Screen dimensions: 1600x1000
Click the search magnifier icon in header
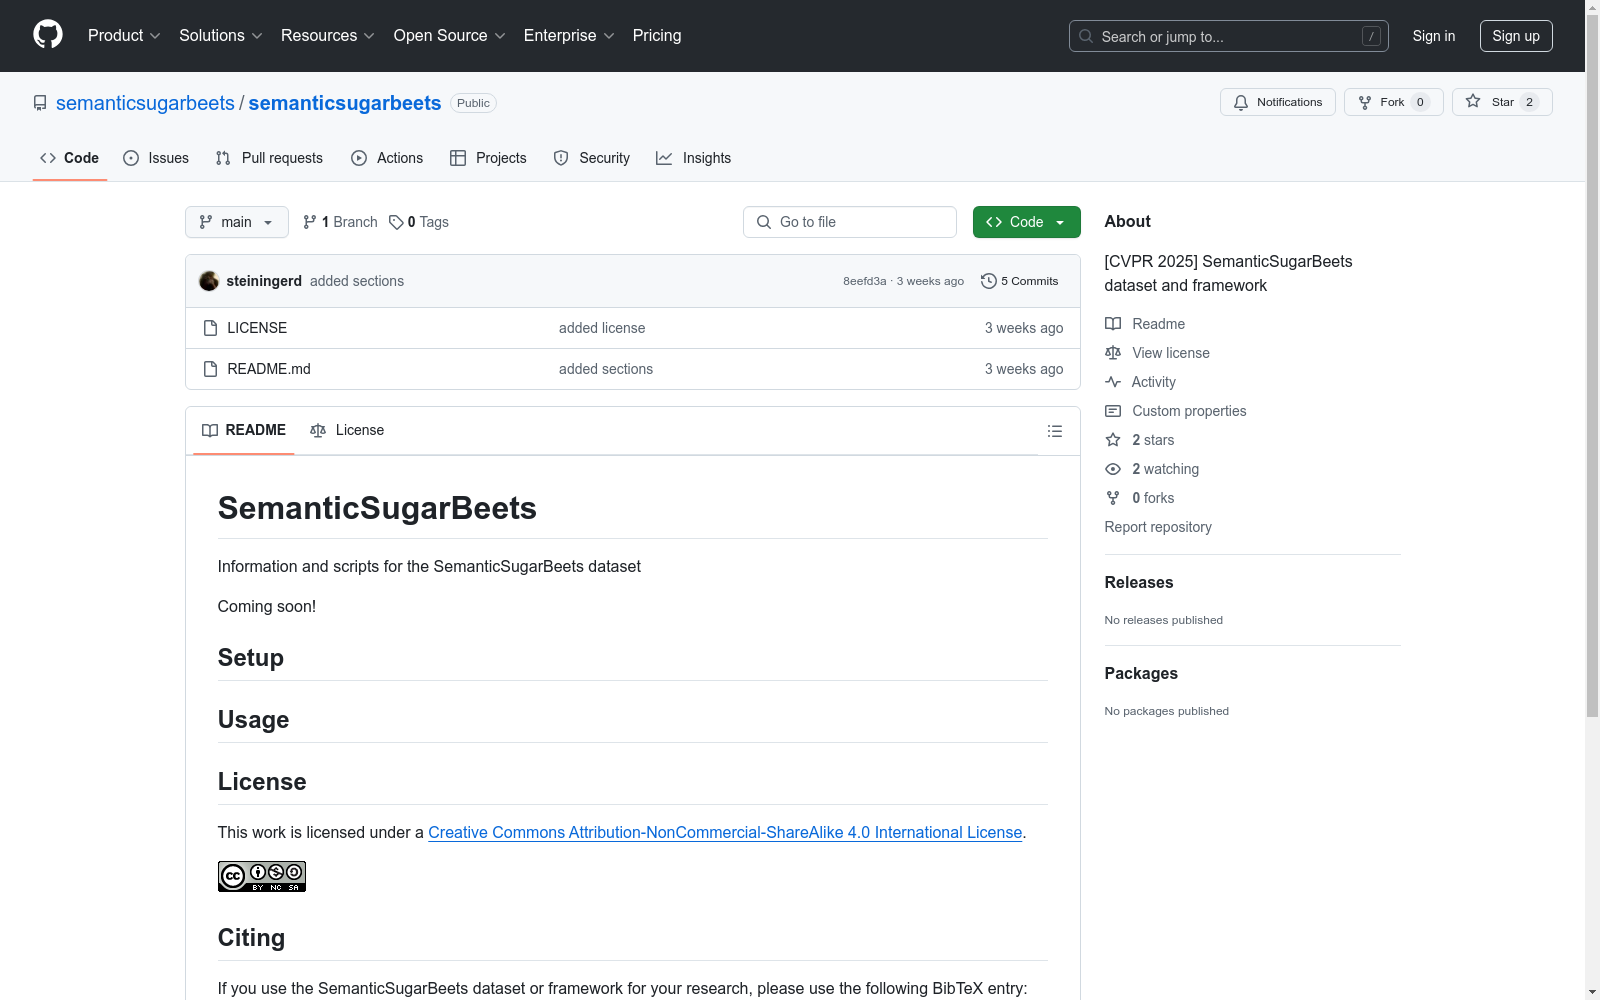(1086, 36)
